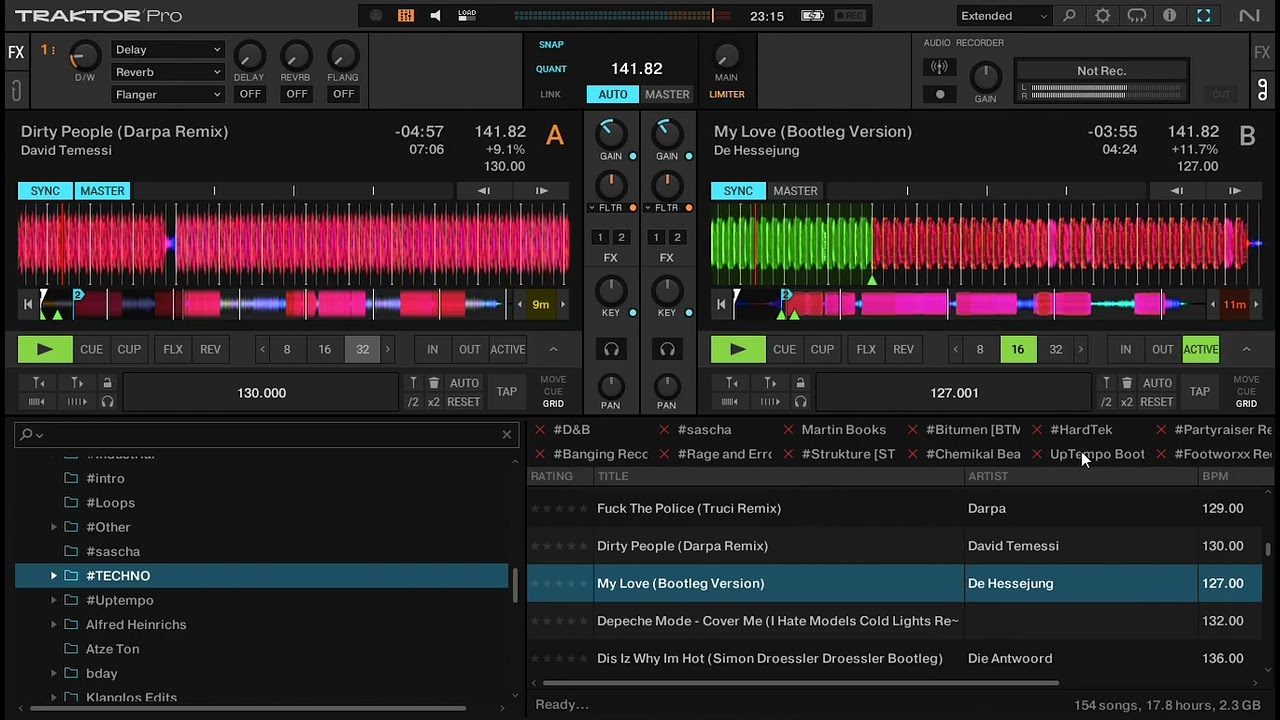Open the Reverb effect dropdown
This screenshot has width=1280, height=720.
(167, 72)
